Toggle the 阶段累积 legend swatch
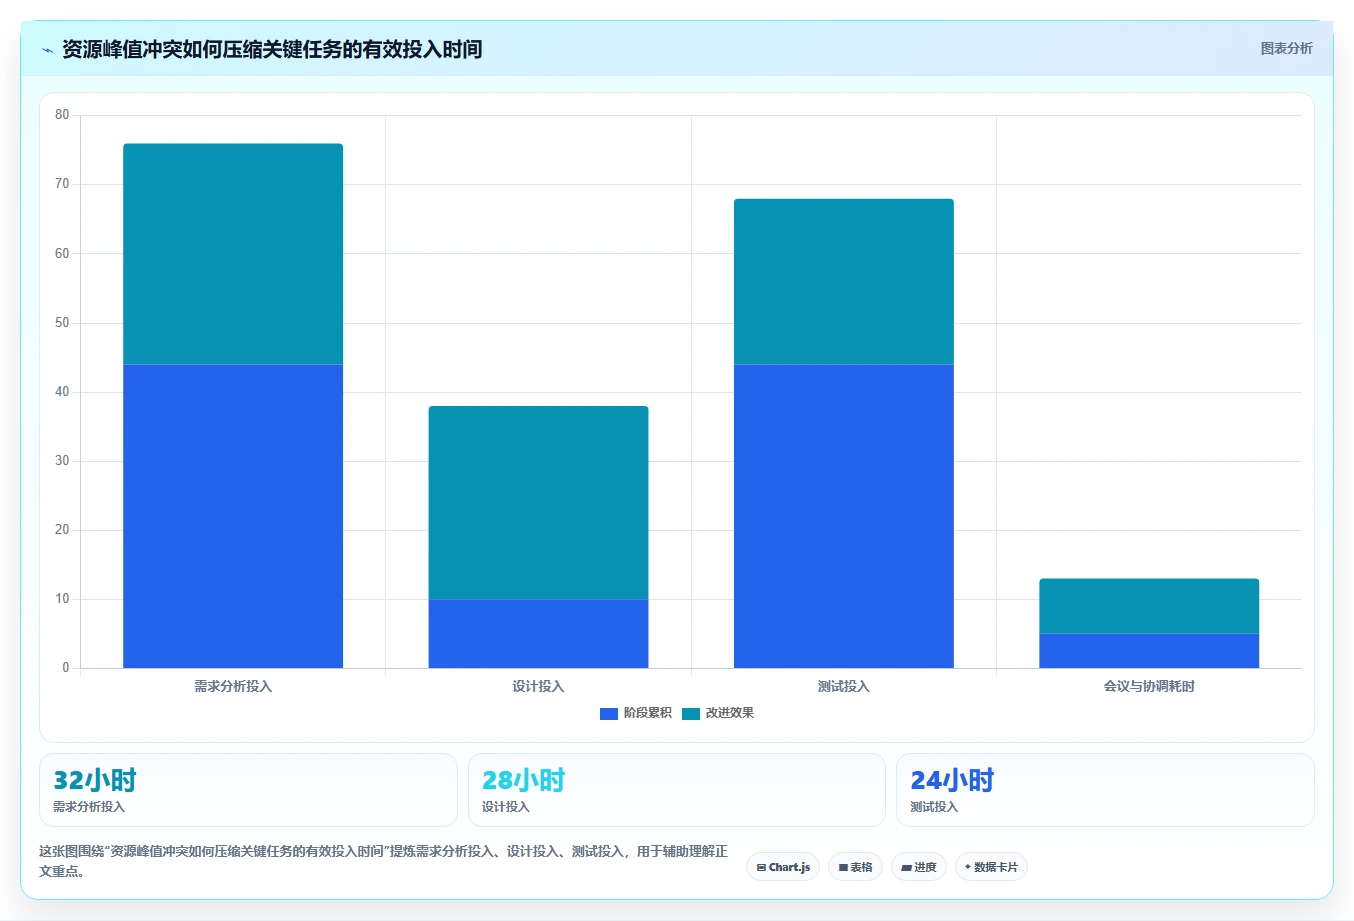 tap(608, 713)
